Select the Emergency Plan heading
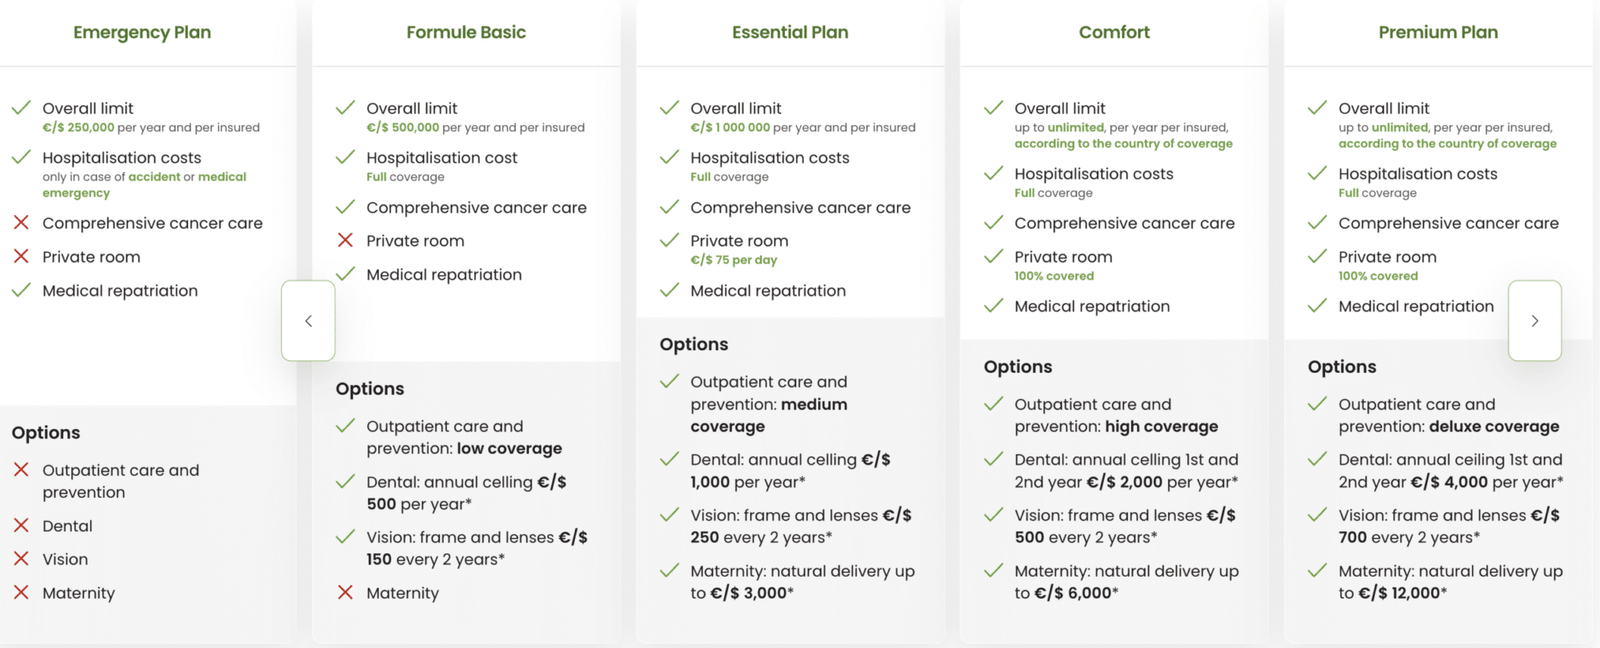The image size is (1600, 648). click(x=142, y=32)
